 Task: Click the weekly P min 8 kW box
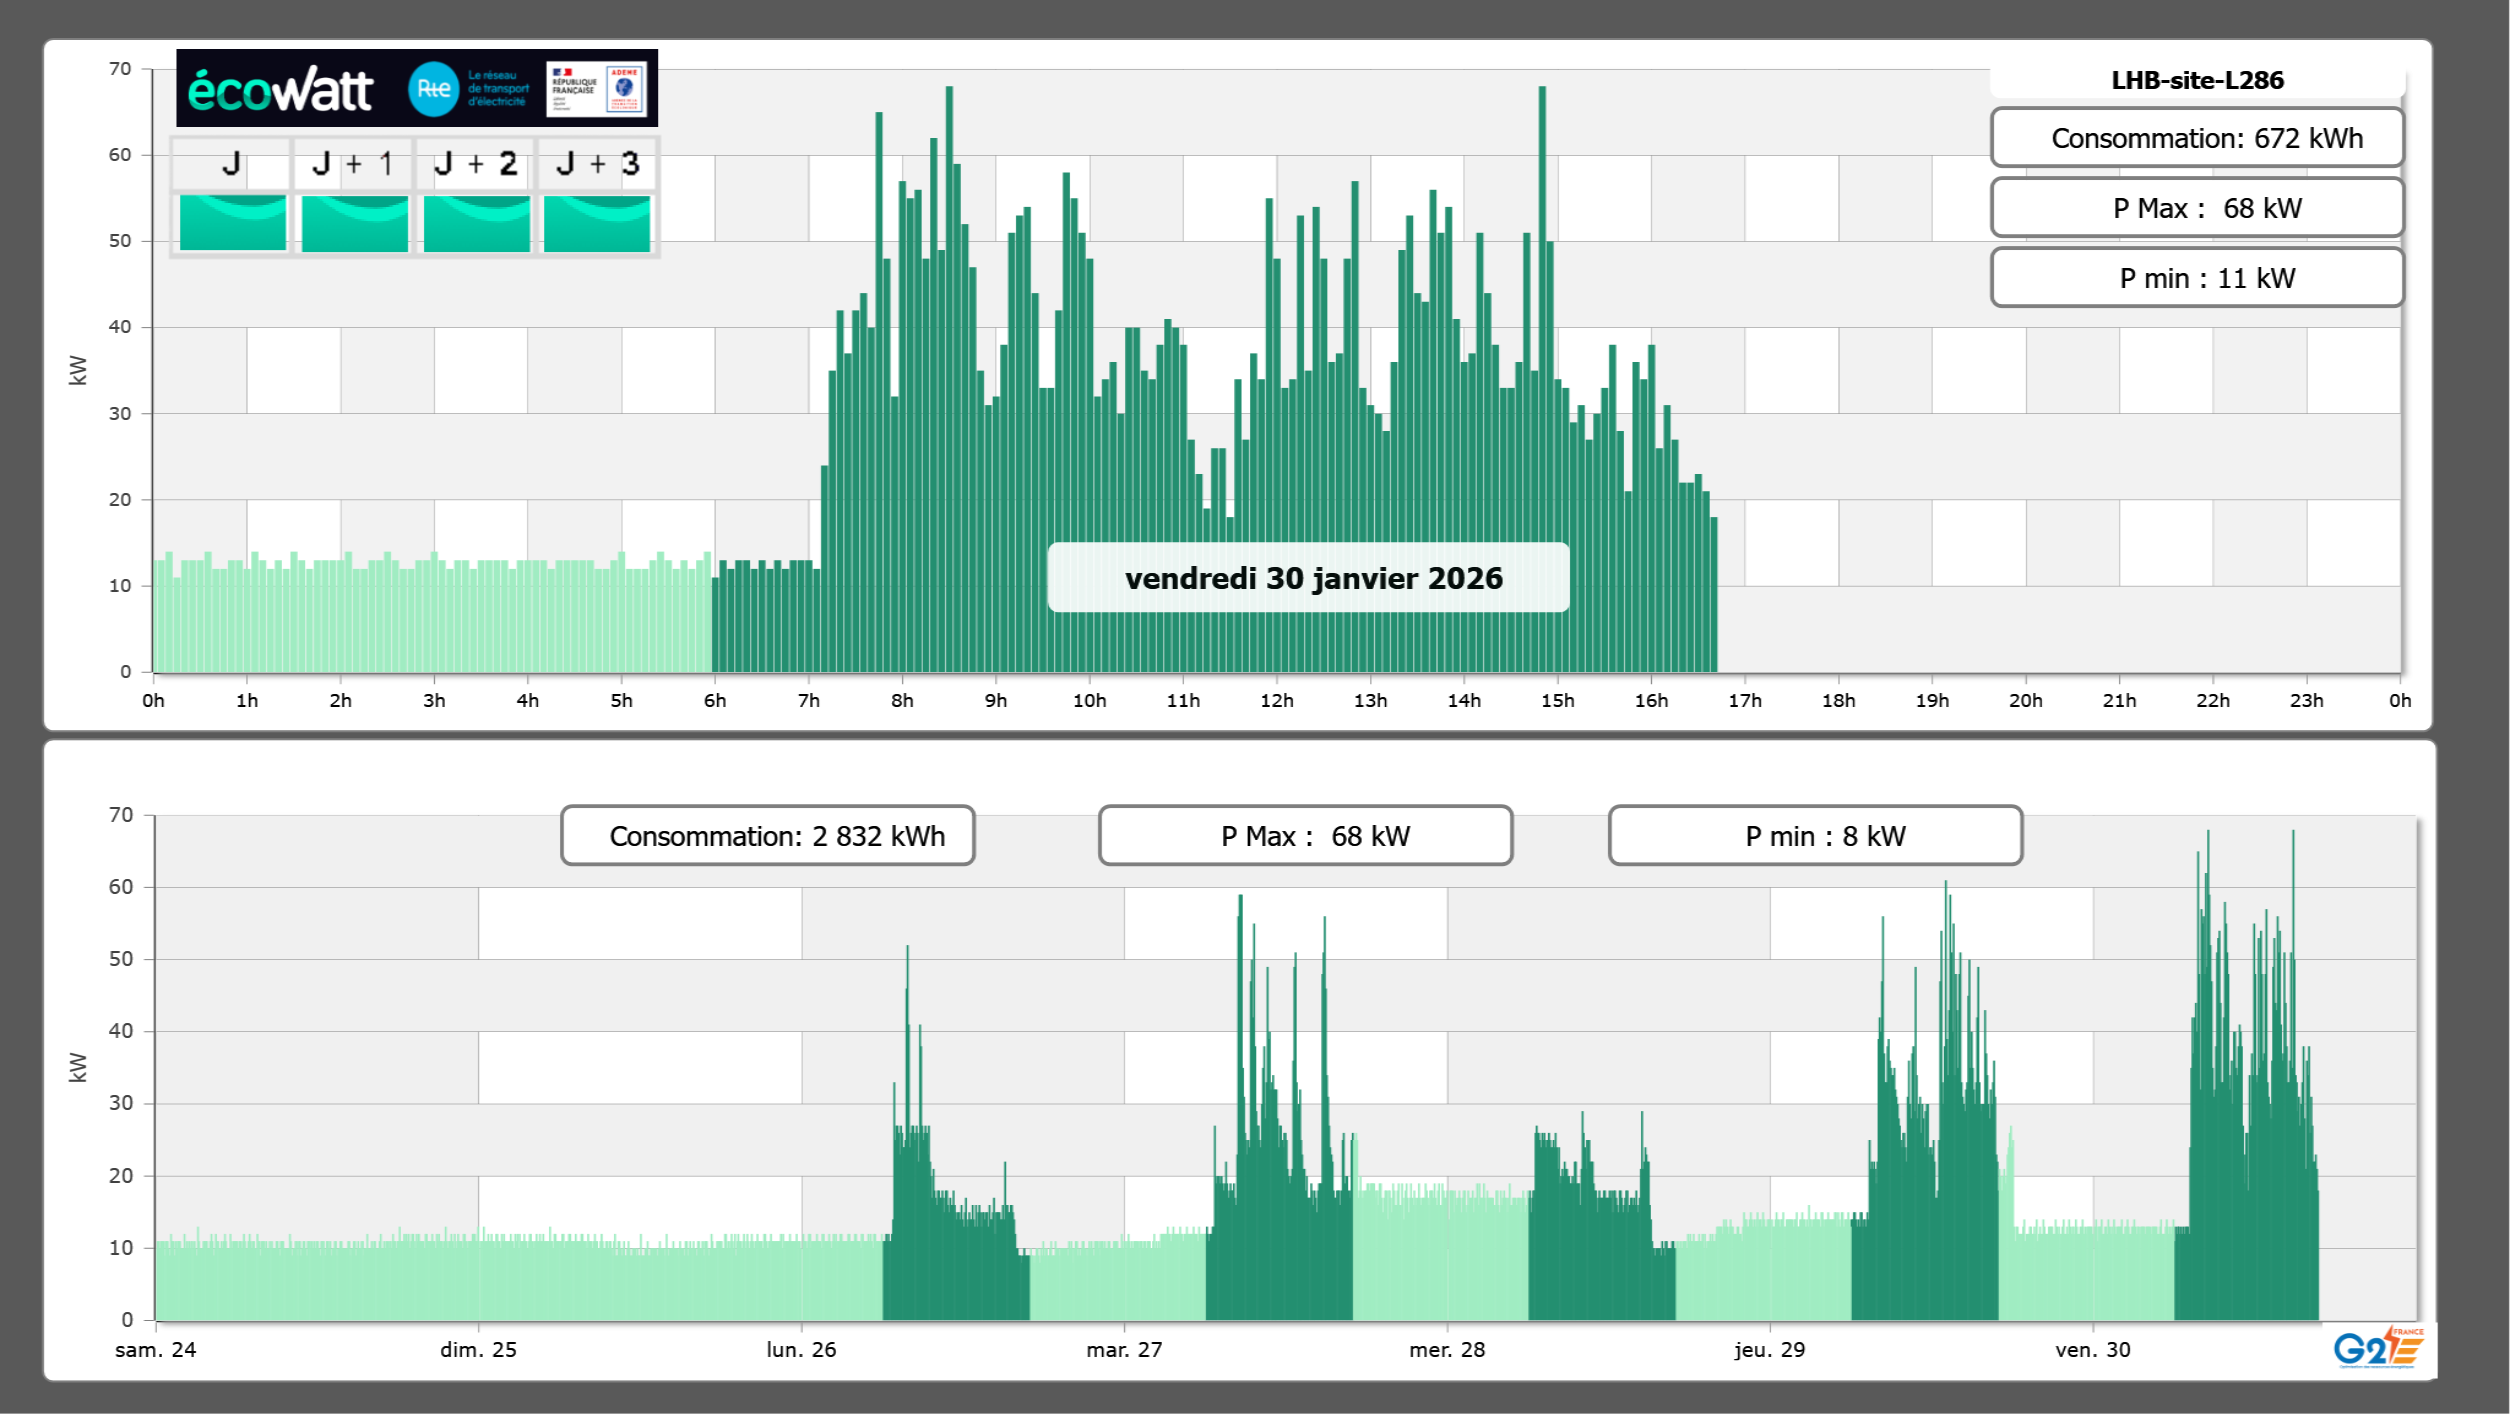[1815, 836]
